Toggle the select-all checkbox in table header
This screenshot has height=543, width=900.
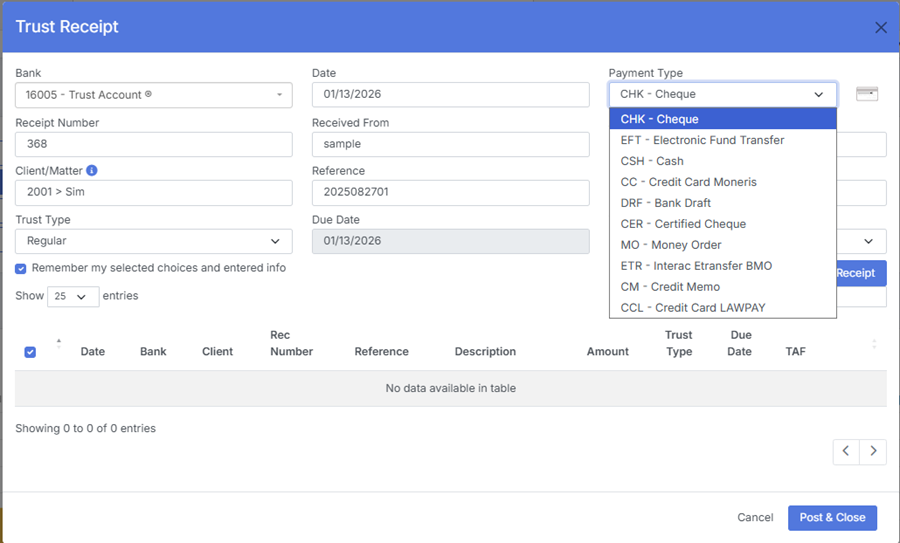click(x=30, y=352)
